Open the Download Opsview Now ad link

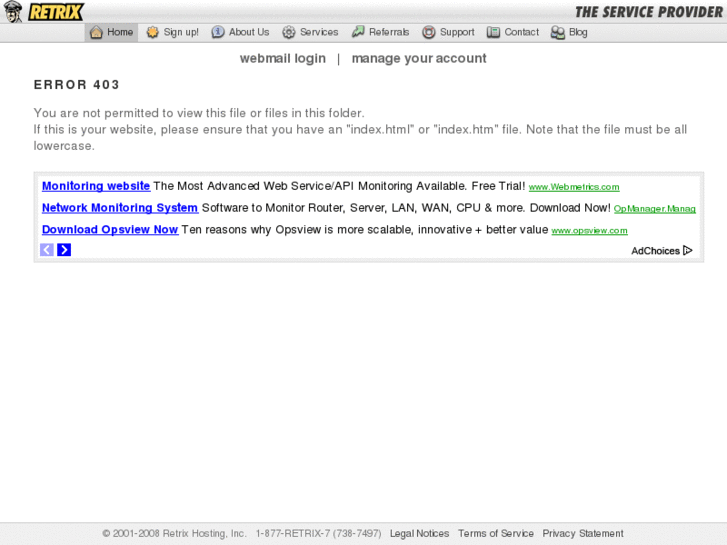click(x=110, y=230)
